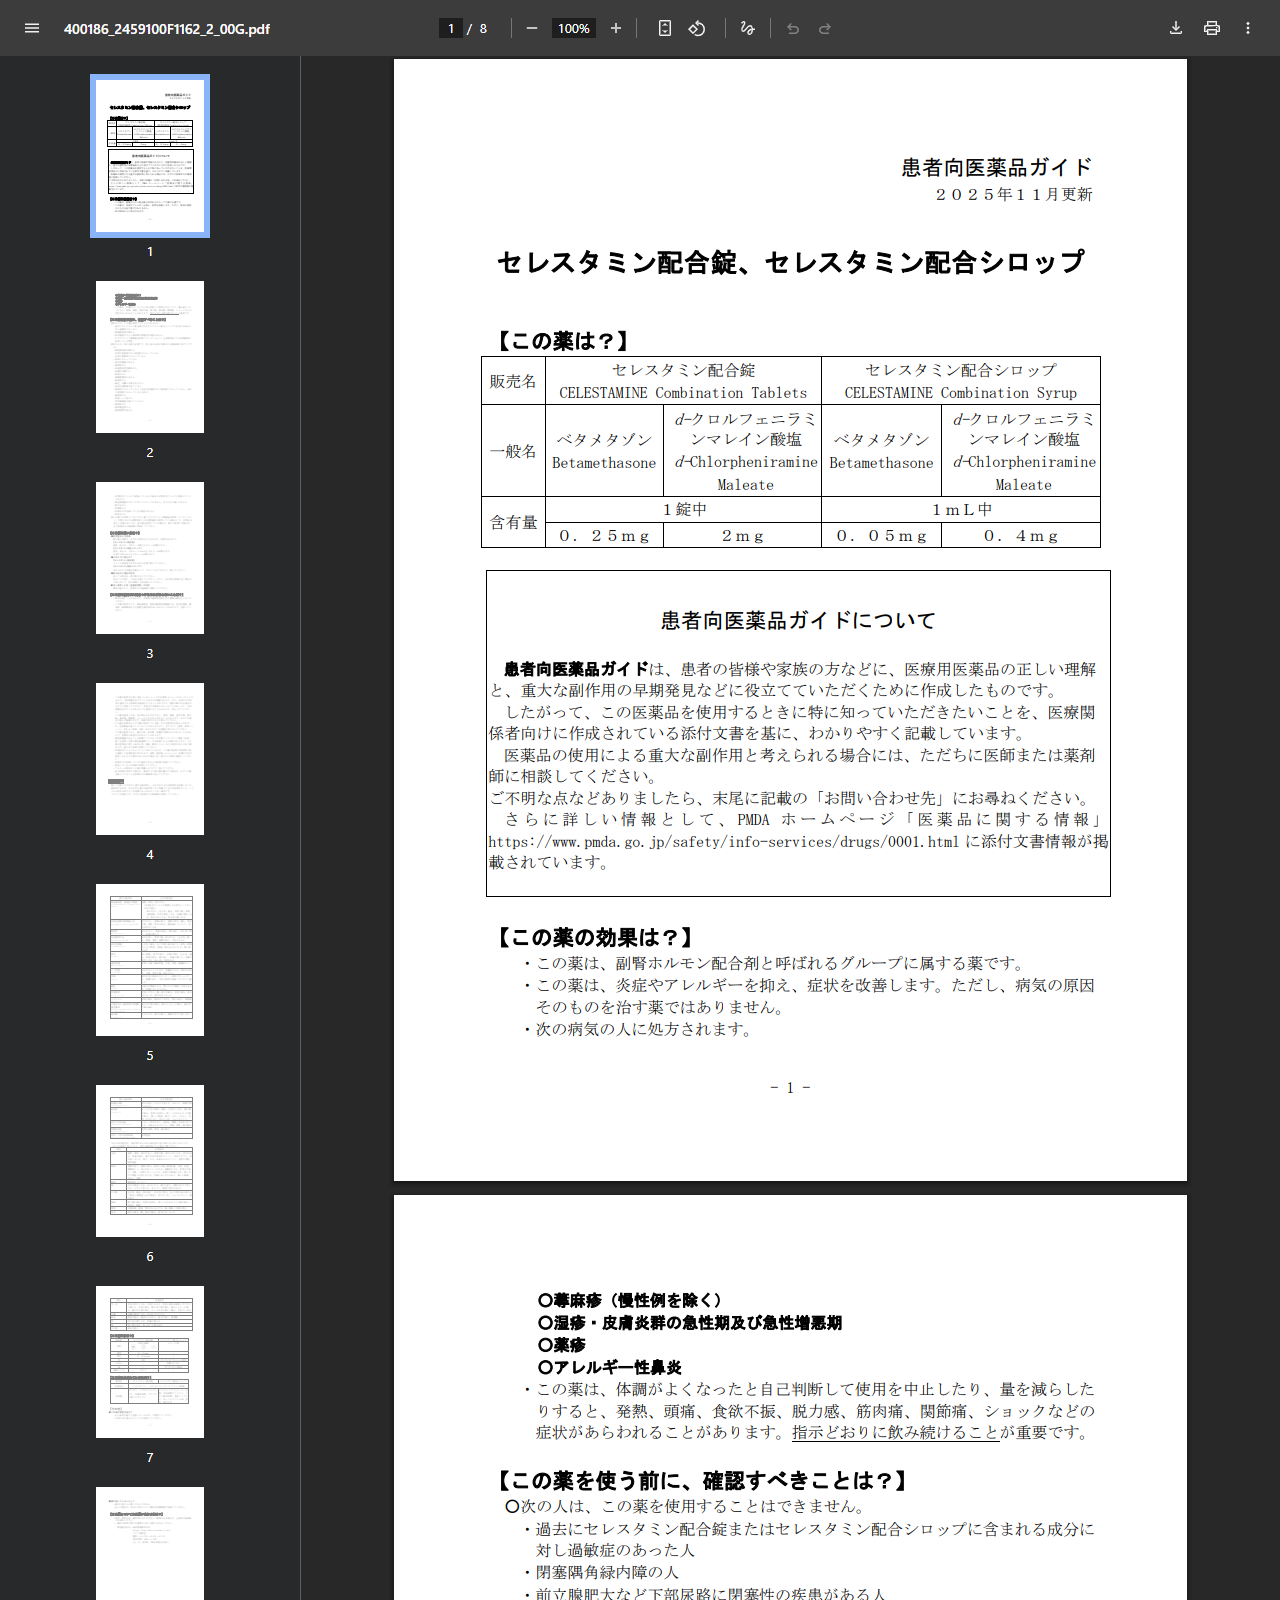The height and width of the screenshot is (1600, 1280).
Task: Jump to page 2 thumbnail
Action: pyautogui.click(x=150, y=357)
